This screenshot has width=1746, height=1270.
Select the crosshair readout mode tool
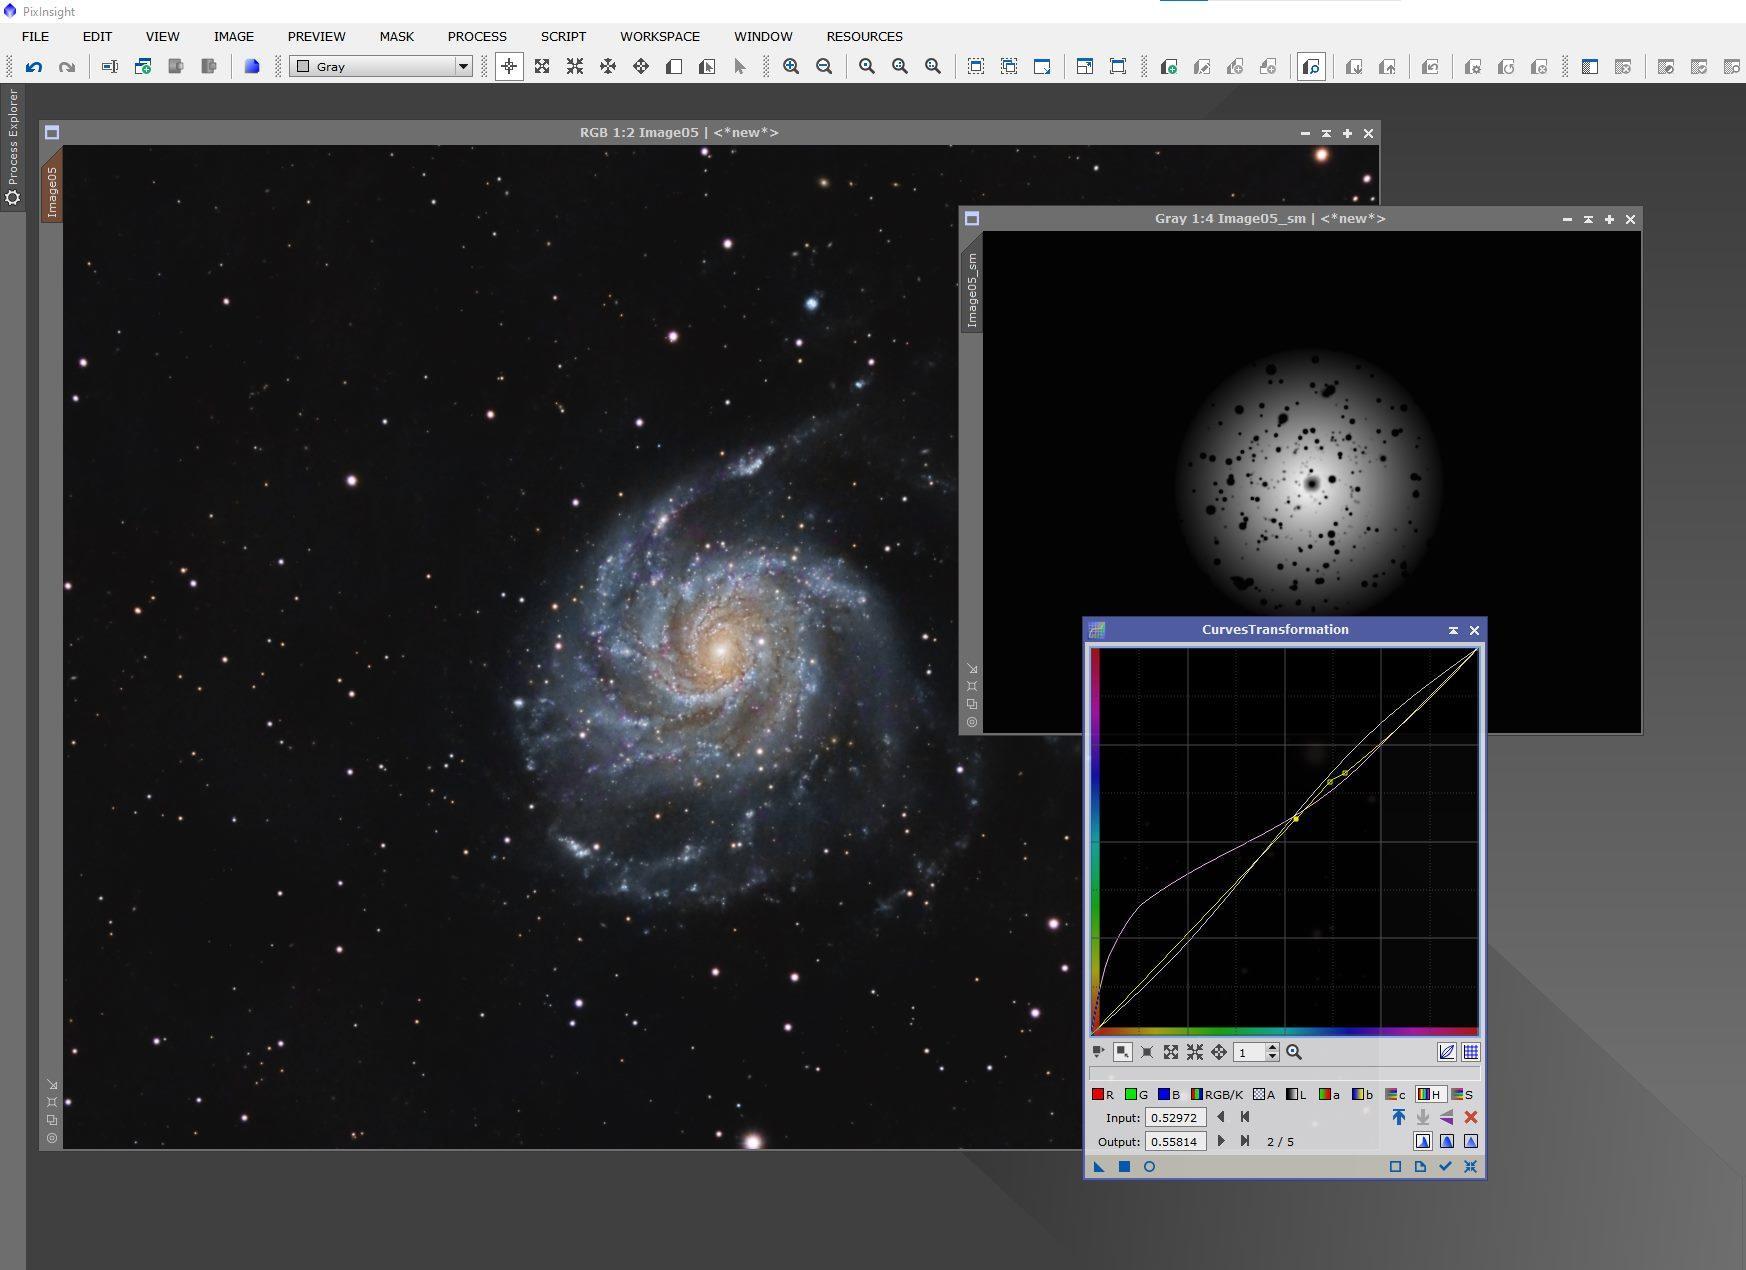point(509,66)
